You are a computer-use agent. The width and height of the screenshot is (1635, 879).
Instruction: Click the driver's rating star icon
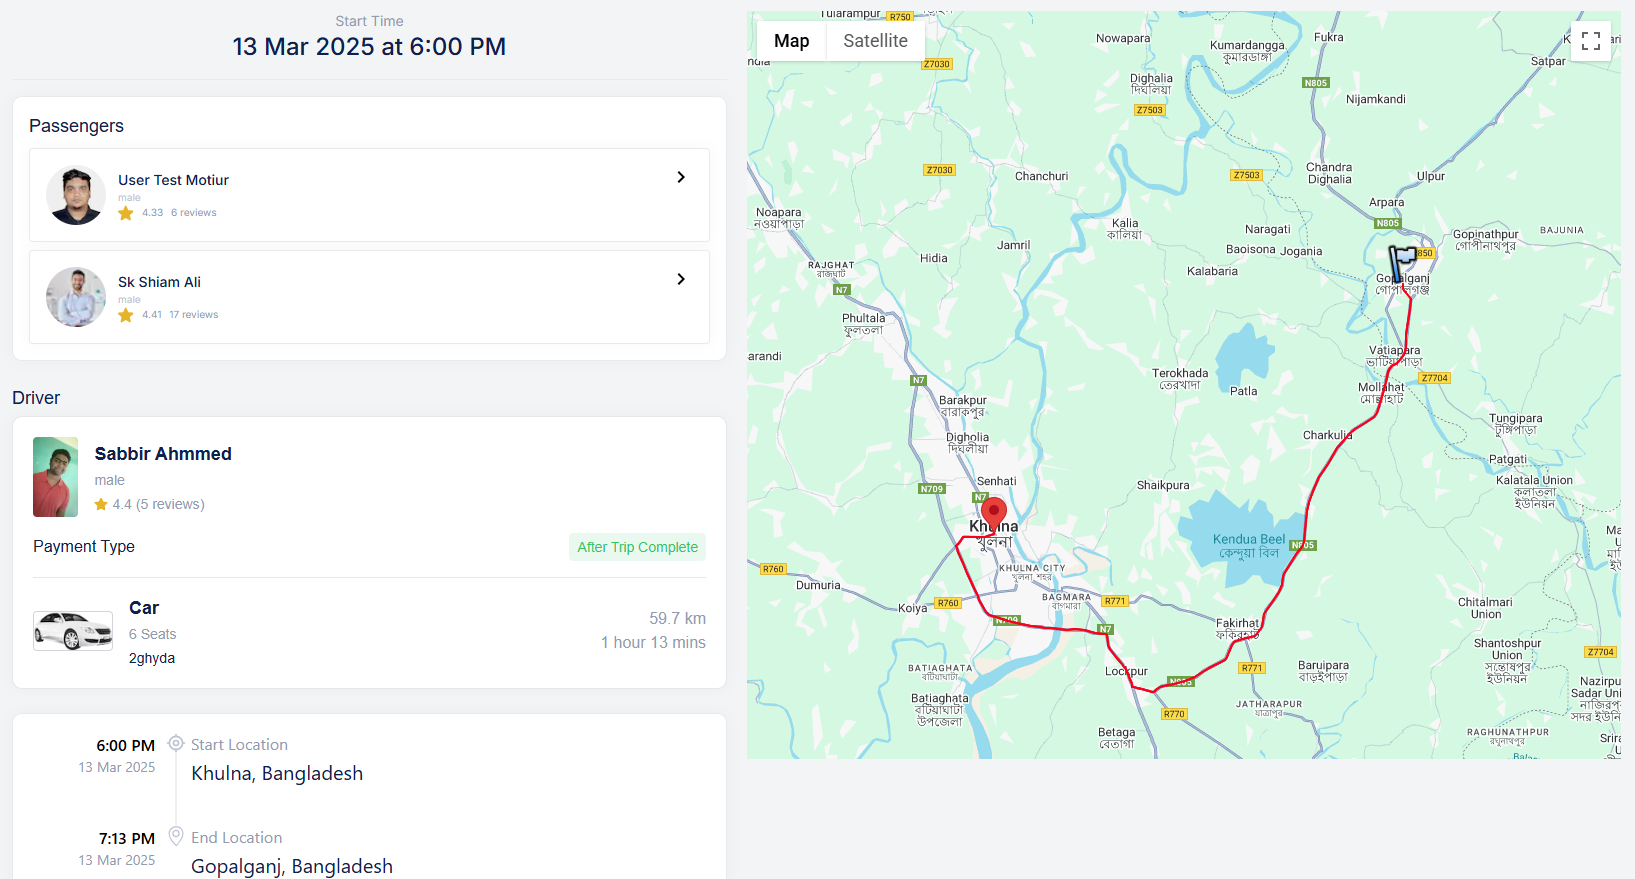tap(101, 505)
